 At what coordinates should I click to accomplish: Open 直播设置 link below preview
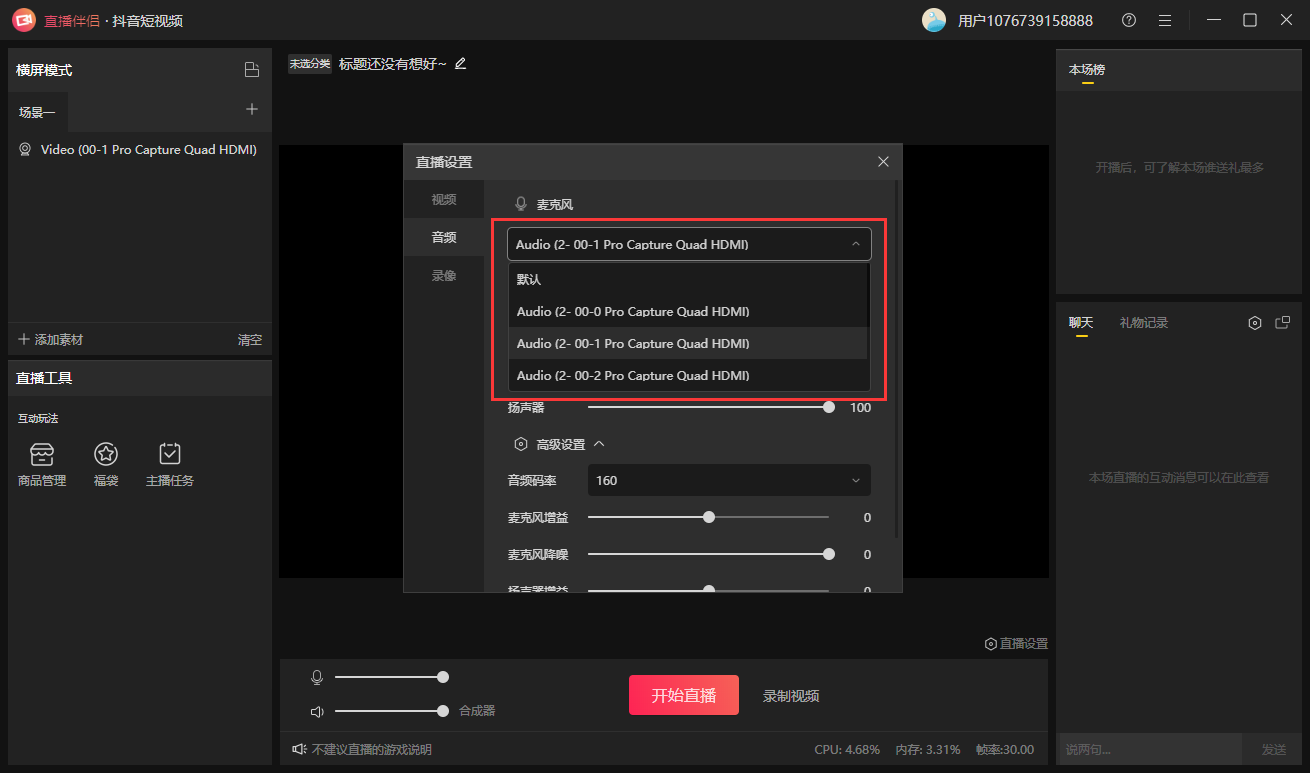tap(1016, 644)
